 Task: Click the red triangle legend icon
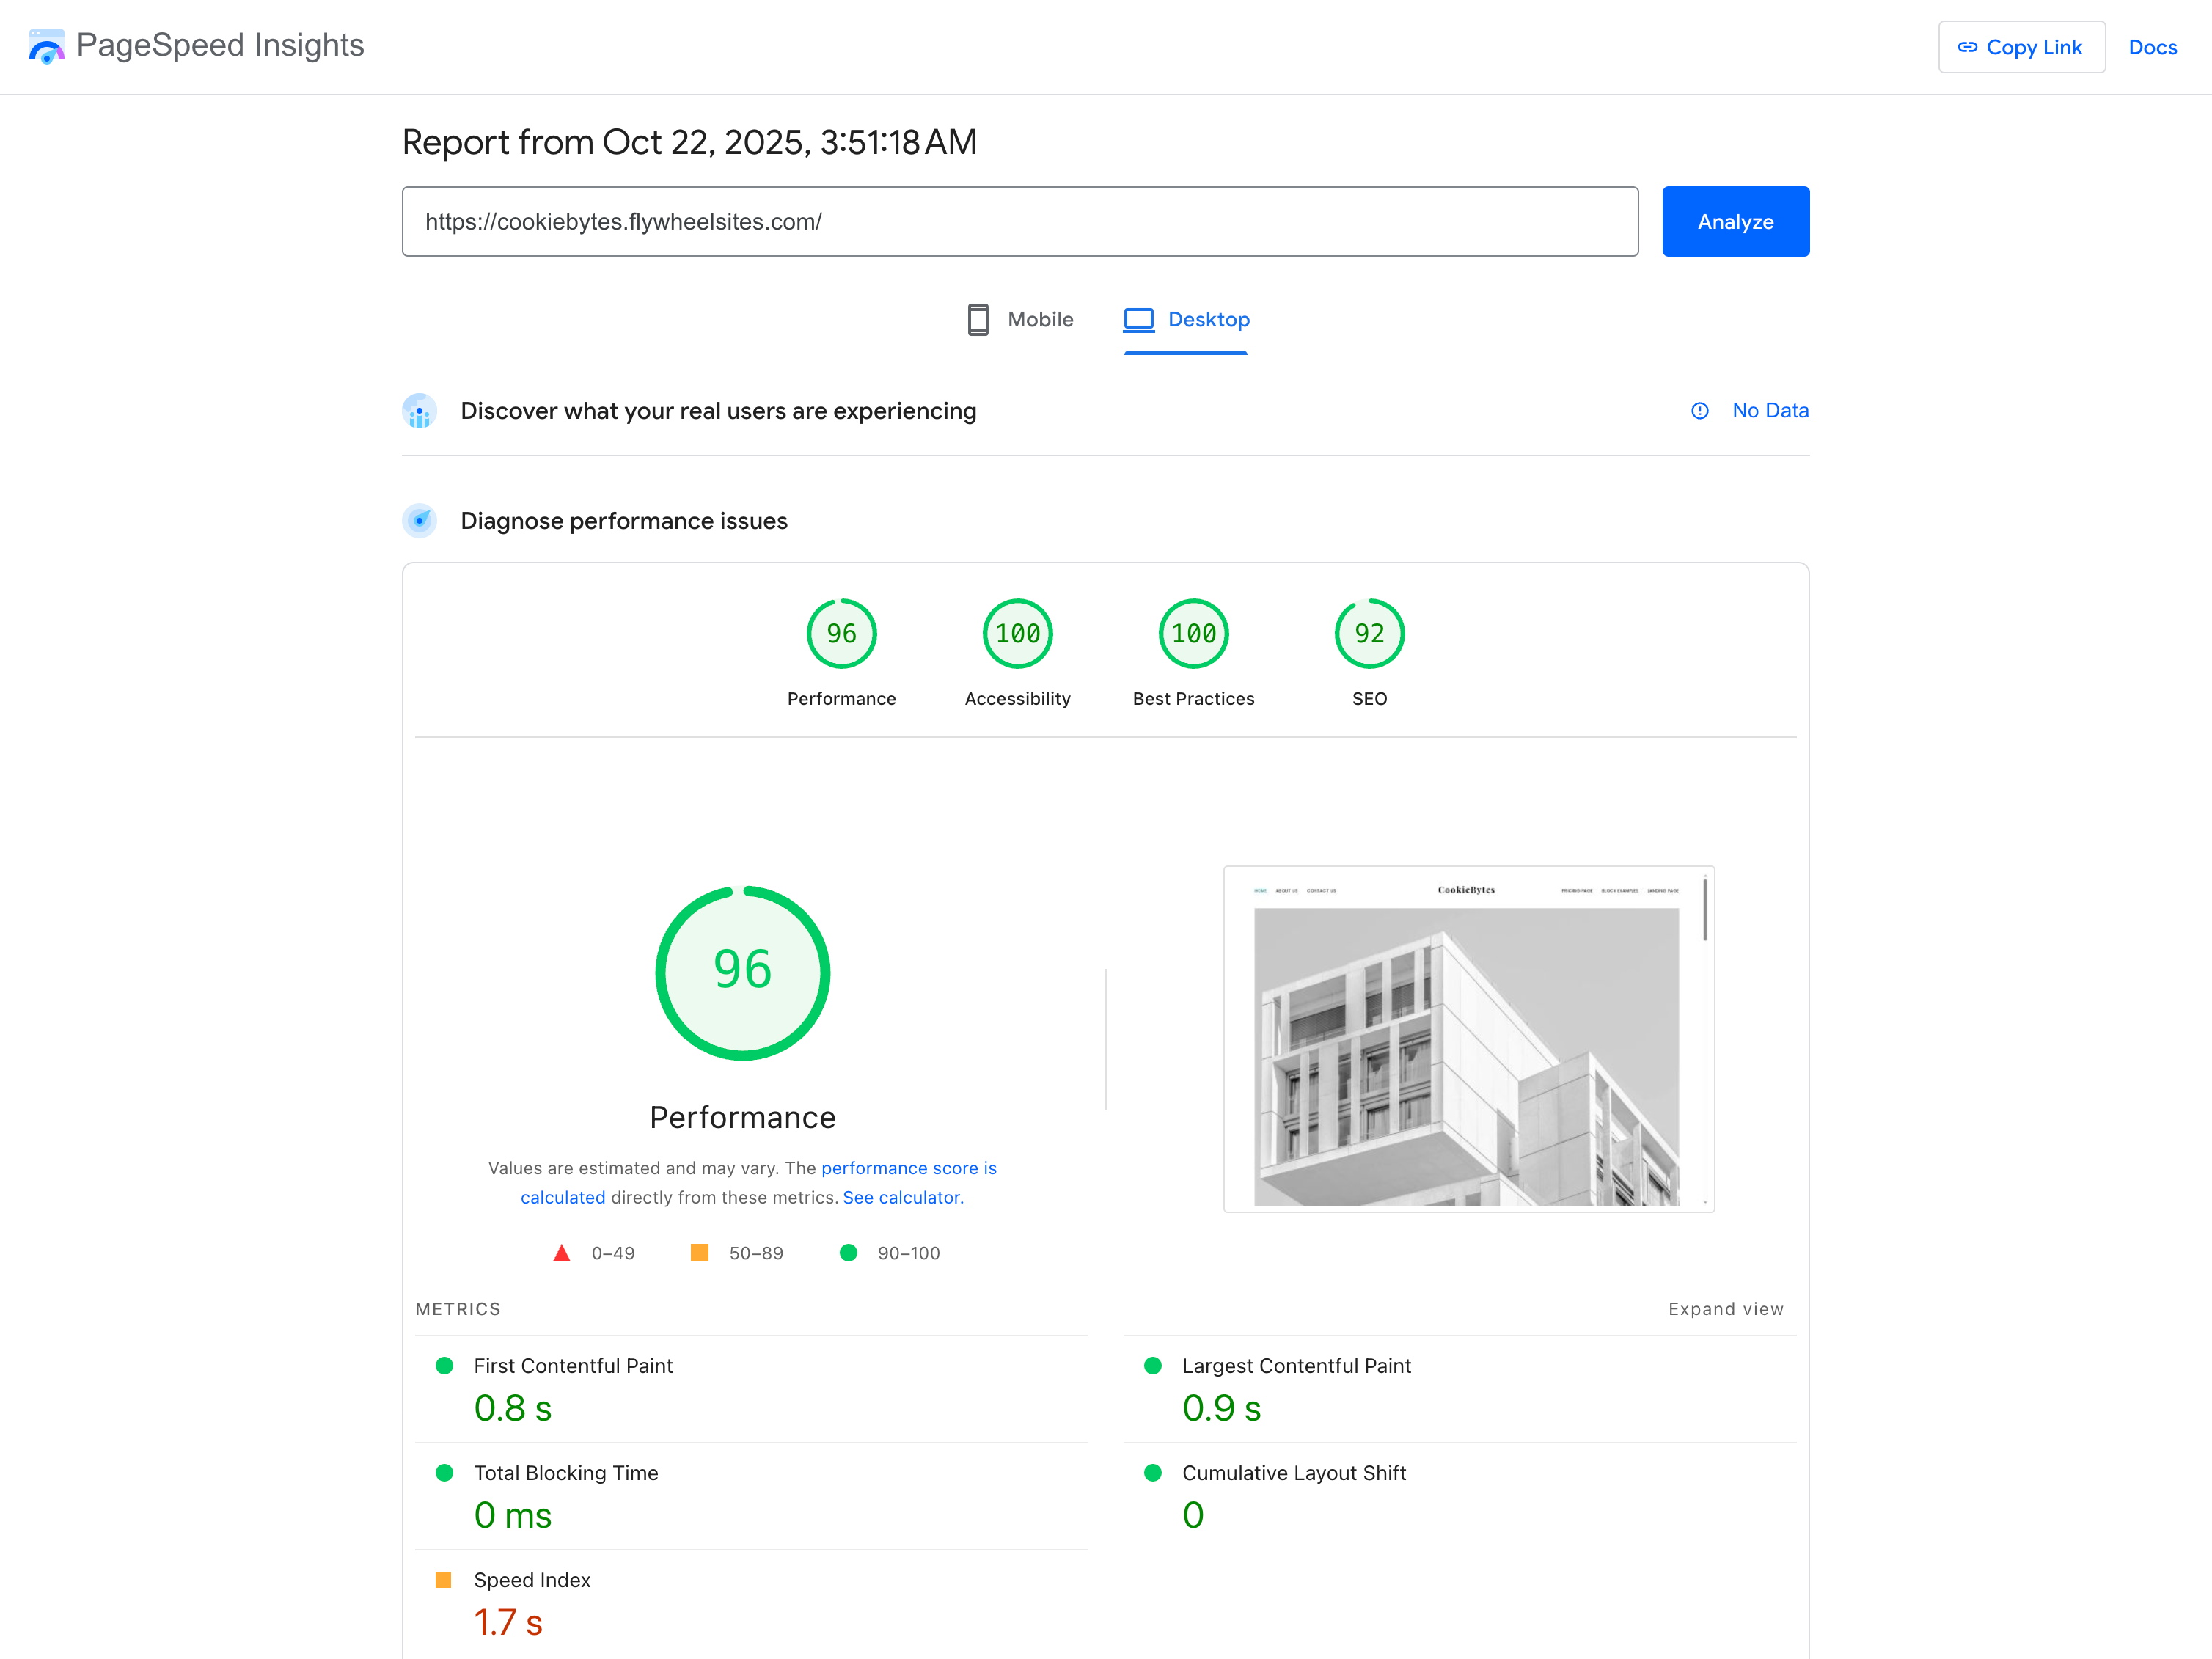point(563,1252)
